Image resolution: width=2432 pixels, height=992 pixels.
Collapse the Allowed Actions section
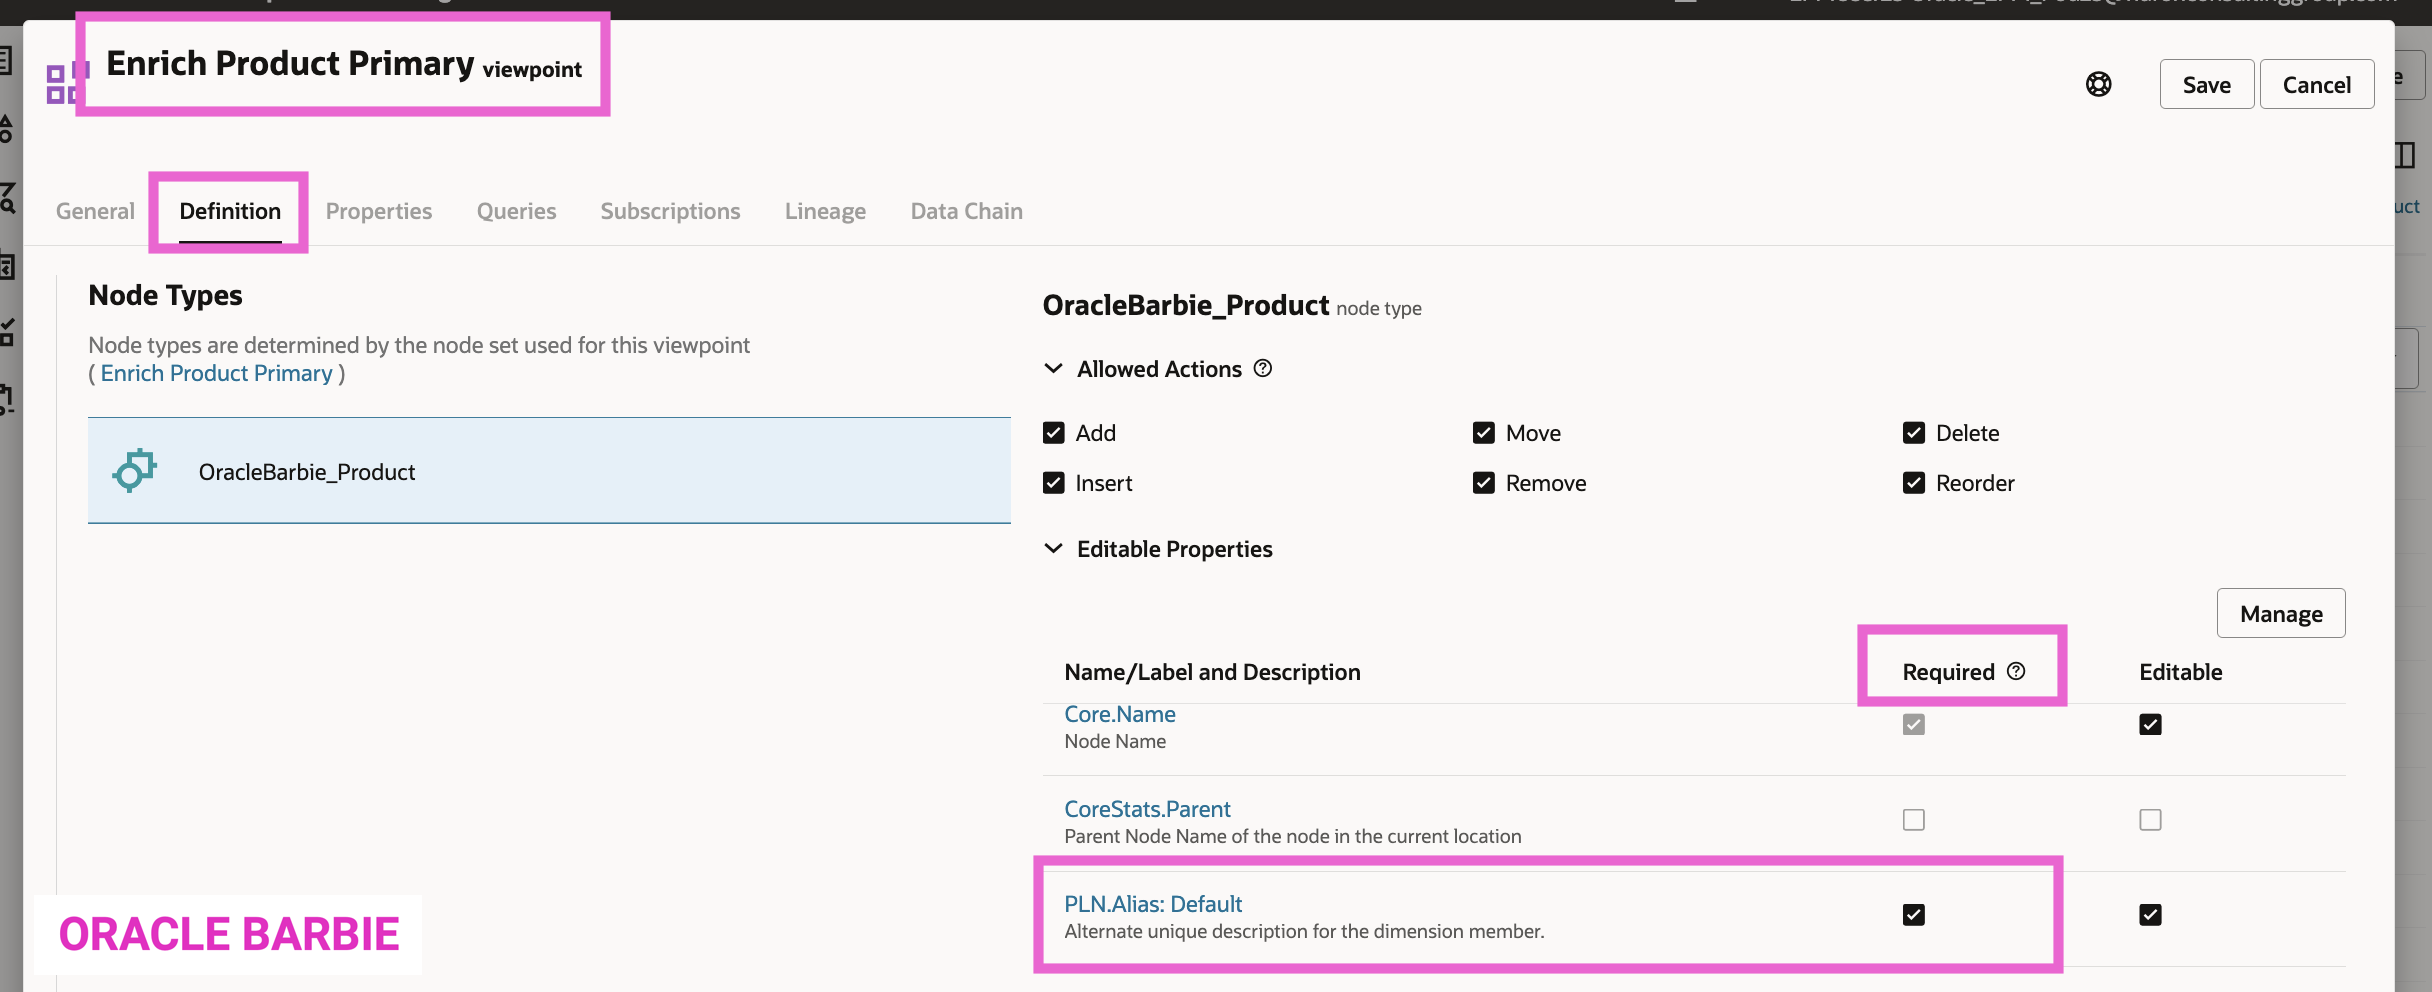coord(1053,369)
